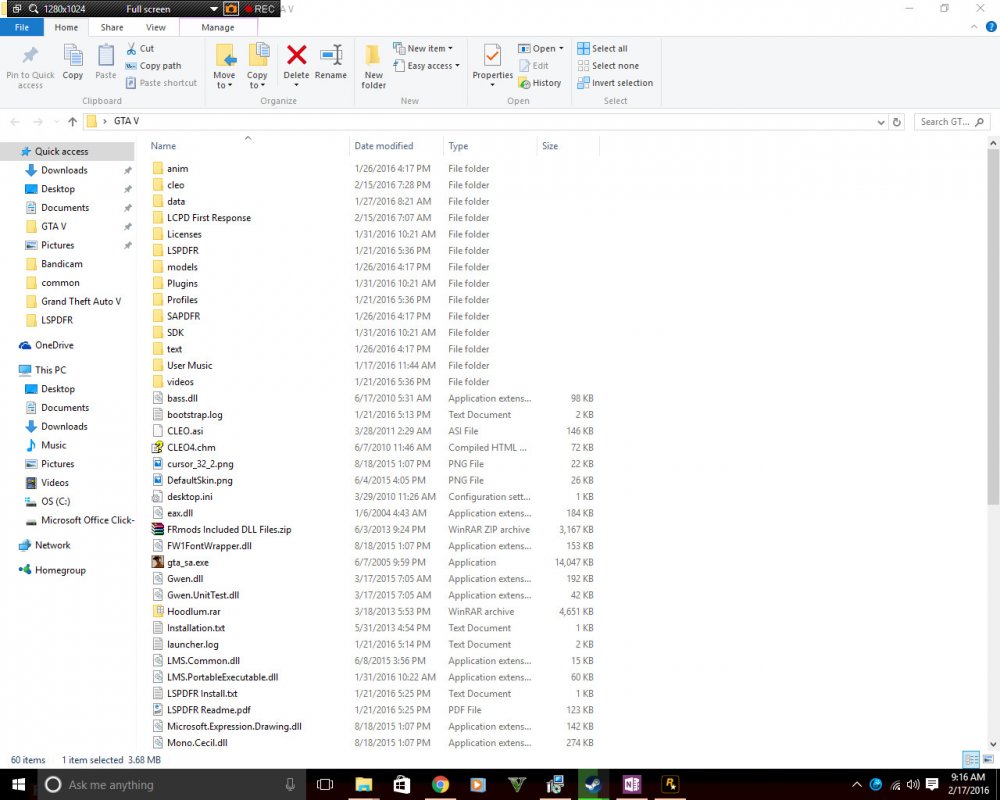
Task: Expand address bar history dropdown
Action: [881, 122]
